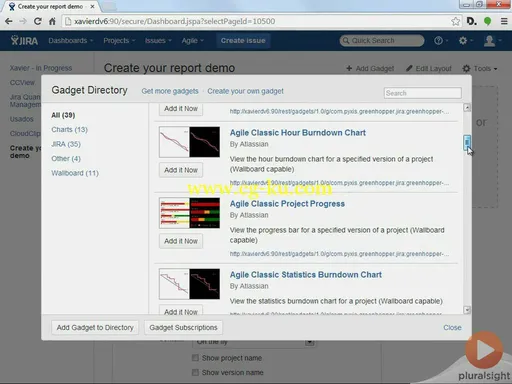Bookmark page with the star icon
The image size is (512, 384).
pyautogui.click(x=455, y=21)
